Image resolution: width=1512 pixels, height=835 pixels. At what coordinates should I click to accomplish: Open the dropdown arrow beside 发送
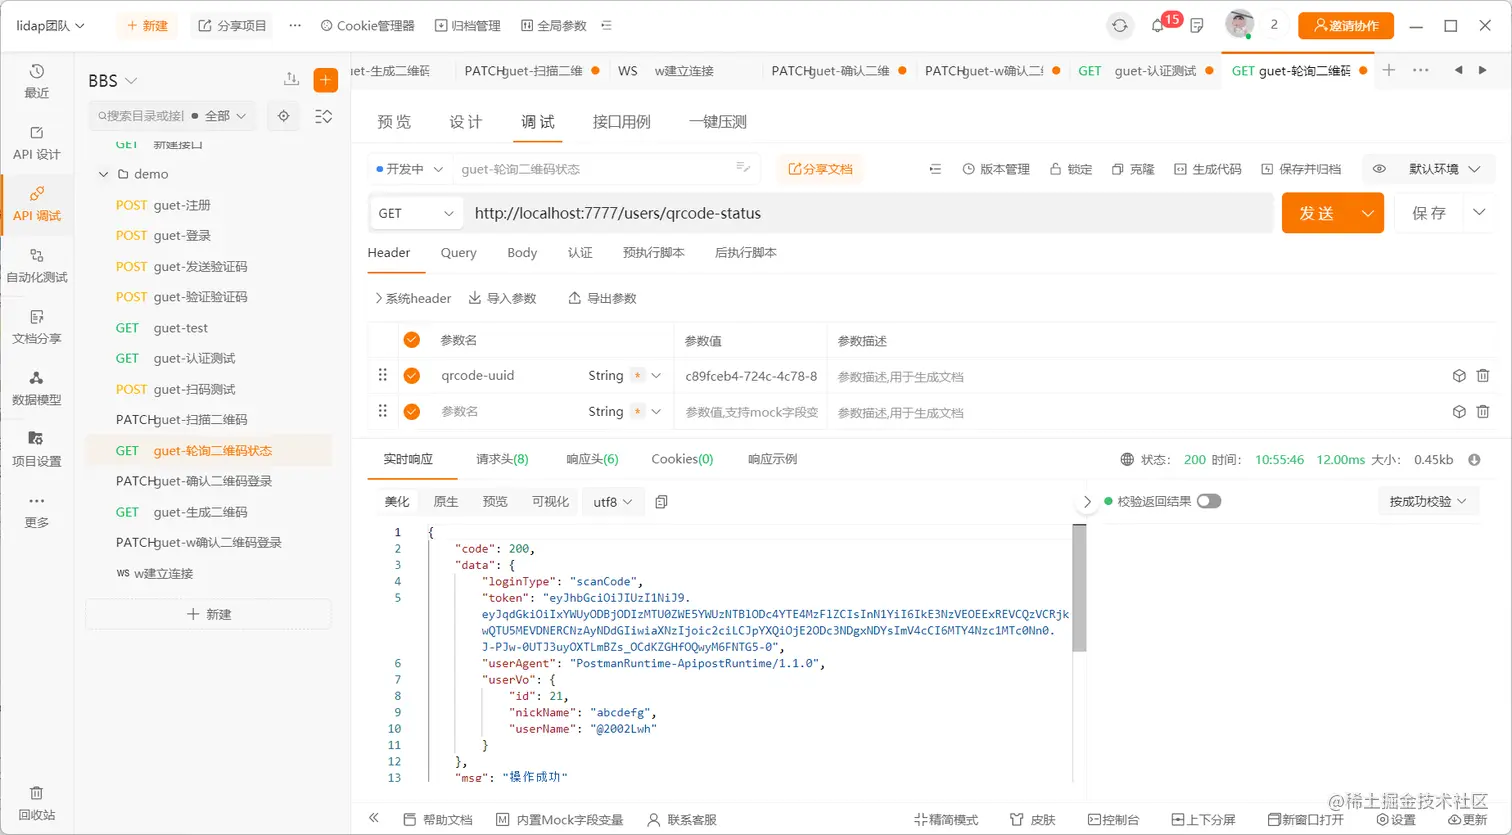1367,213
